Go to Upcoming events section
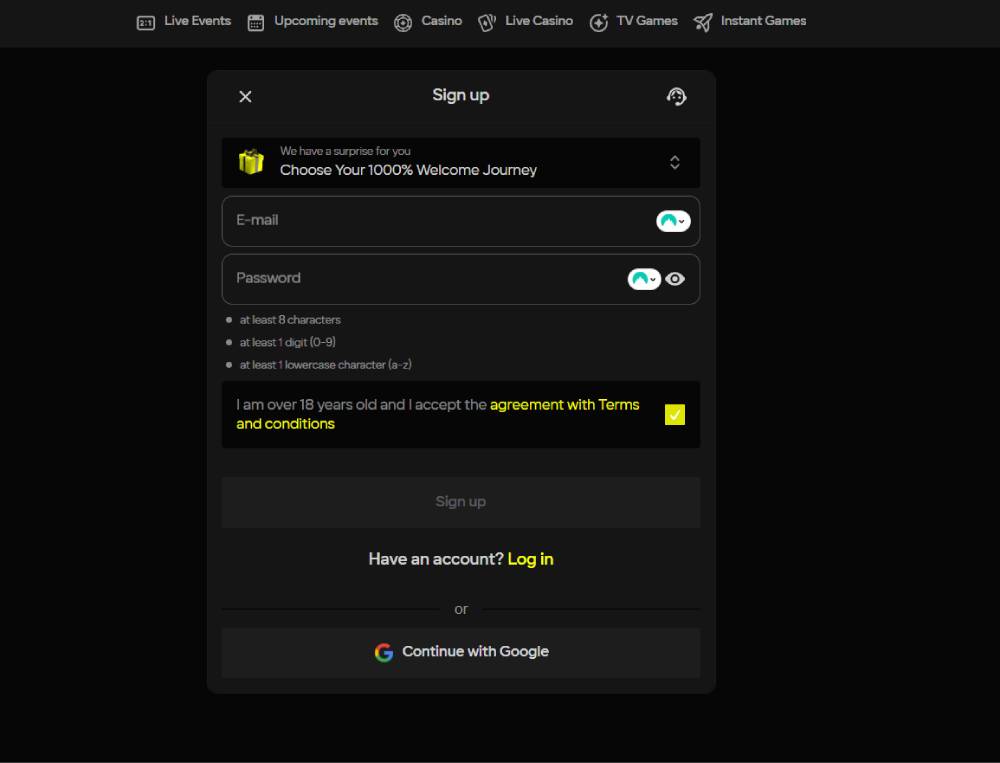1000x763 pixels. click(x=326, y=21)
